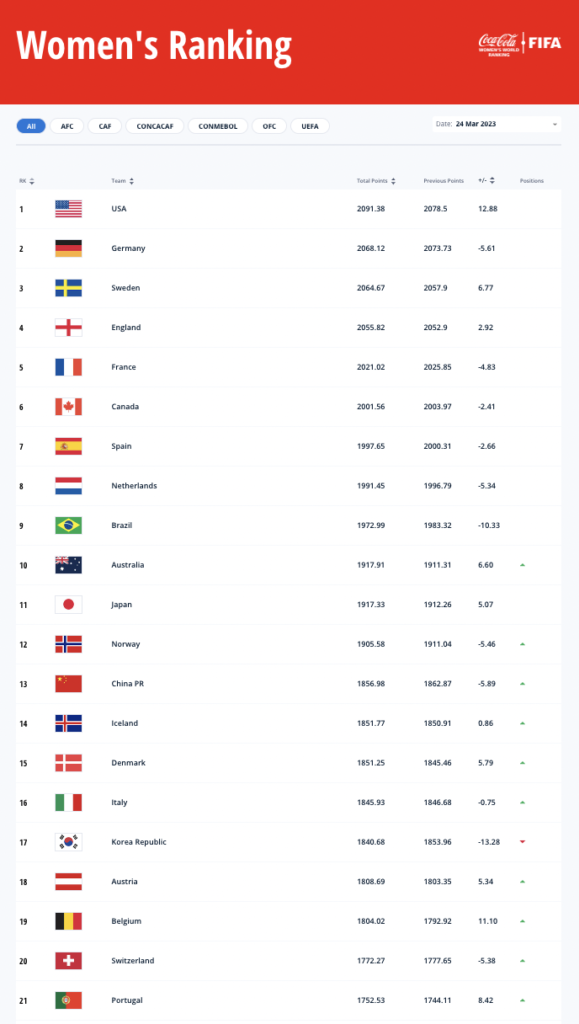Sort table by Total Points arrows
This screenshot has width=579, height=1024.
(393, 181)
